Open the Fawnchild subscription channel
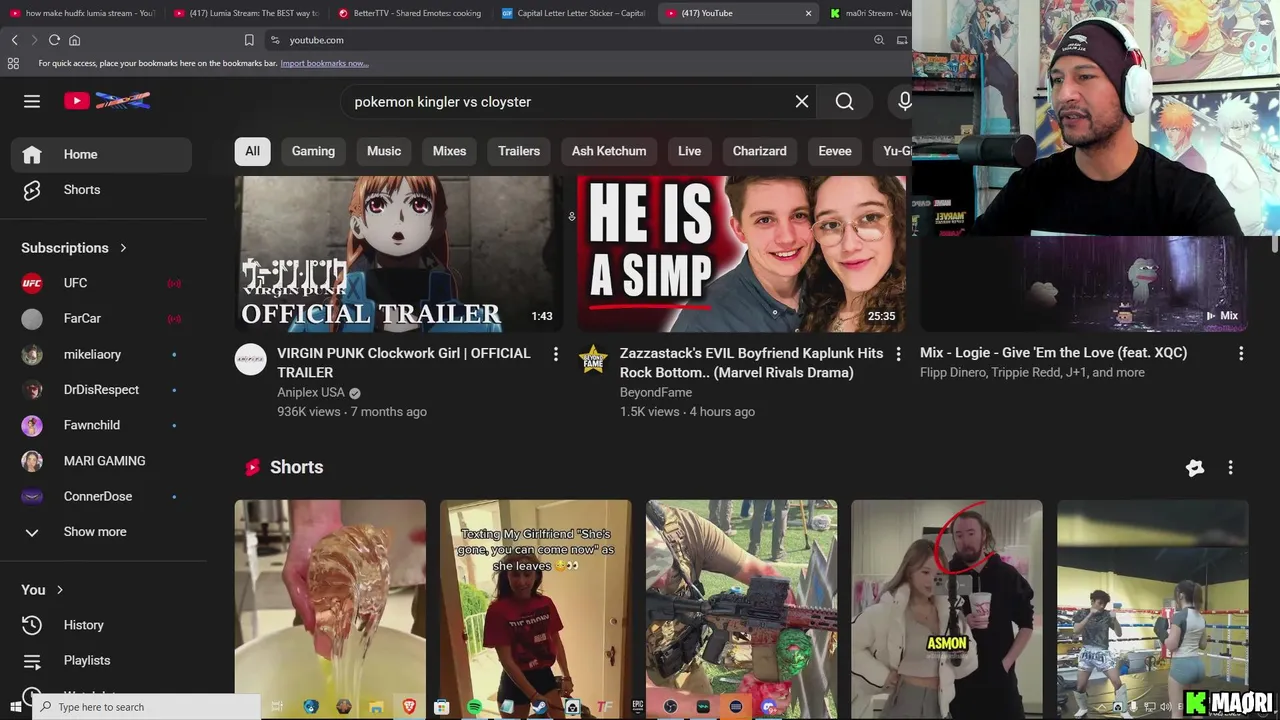The height and width of the screenshot is (720, 1280). (101, 425)
